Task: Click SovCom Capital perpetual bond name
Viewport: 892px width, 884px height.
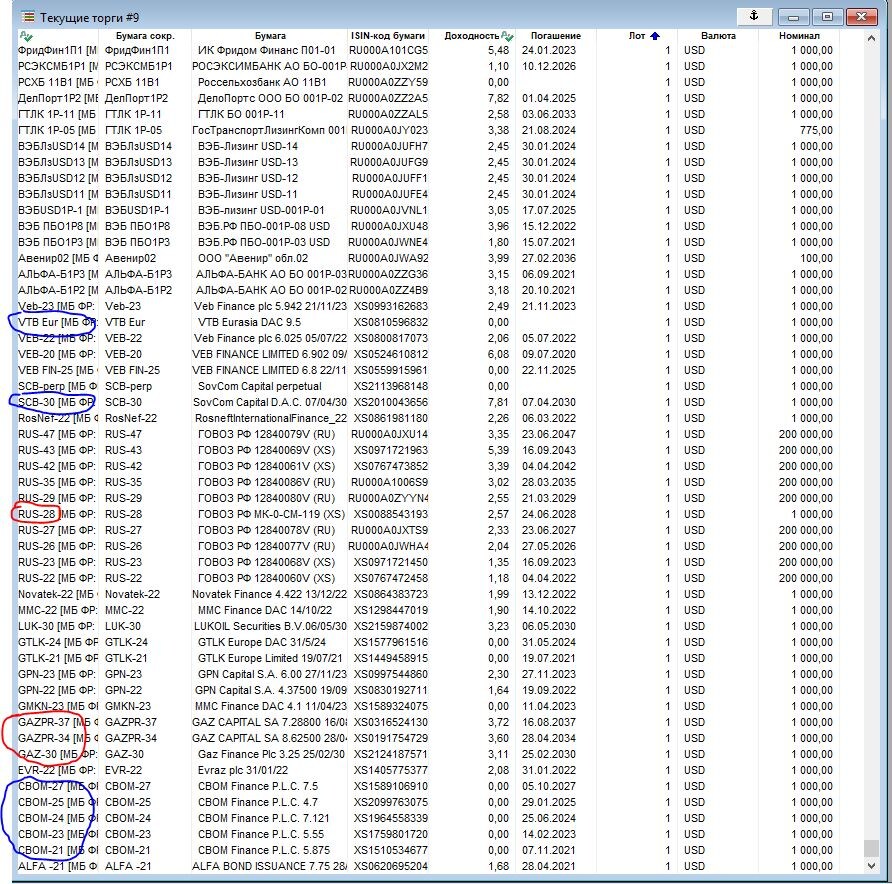Action: [260, 386]
